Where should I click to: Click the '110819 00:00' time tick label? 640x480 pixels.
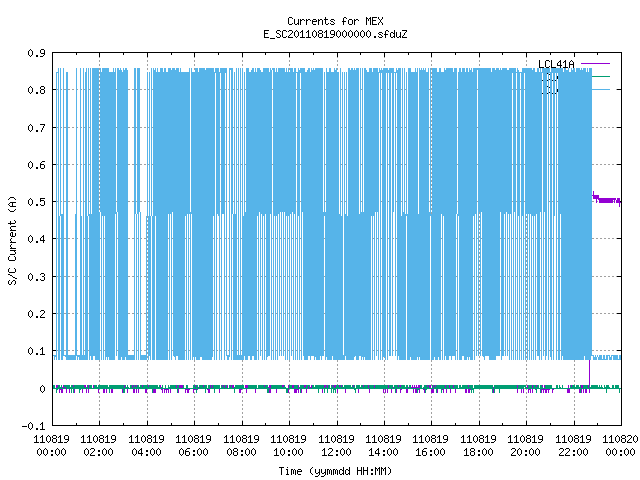click(51, 446)
